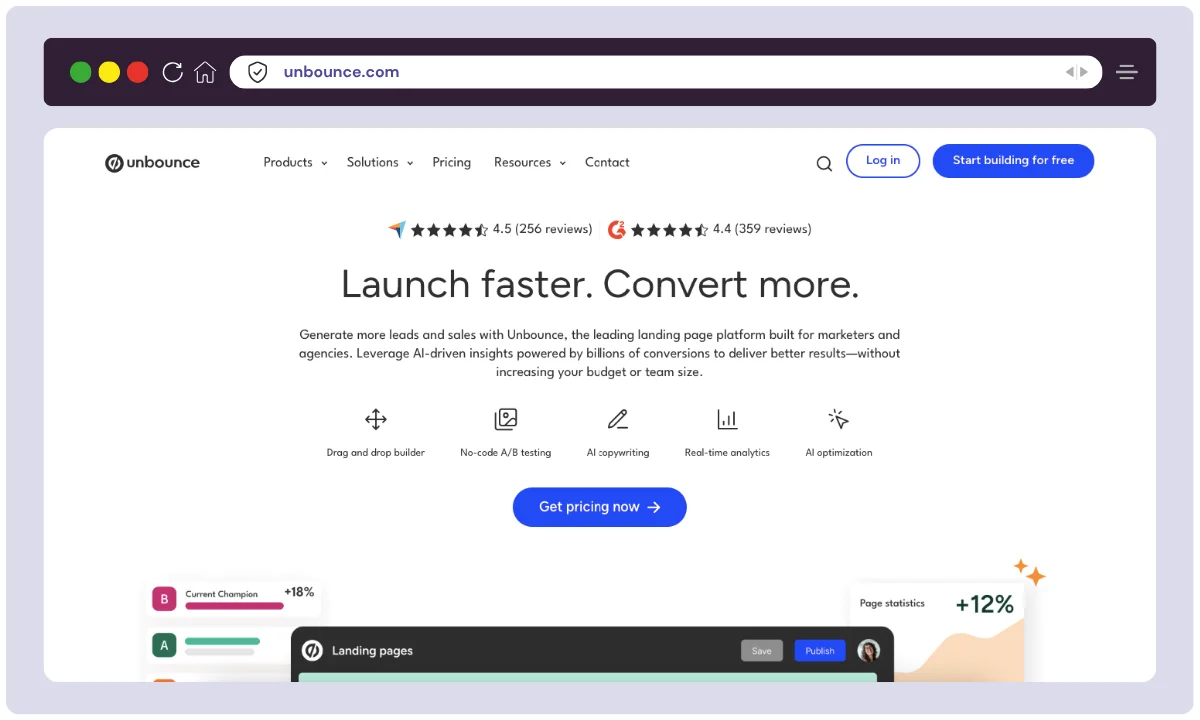Click the Unbounce logo
This screenshot has height=720, width=1200.
152,162
